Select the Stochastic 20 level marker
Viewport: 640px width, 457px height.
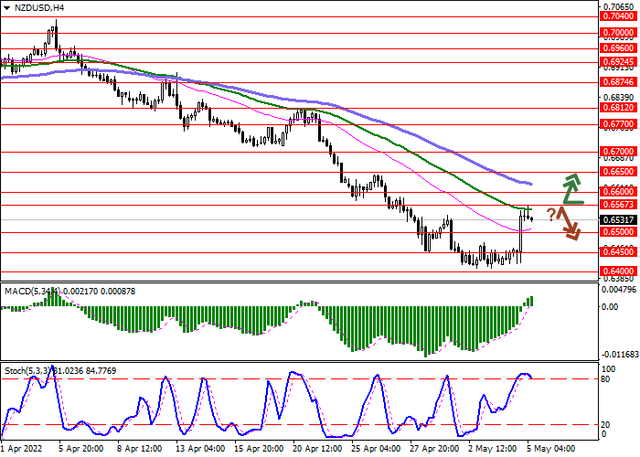[605, 425]
